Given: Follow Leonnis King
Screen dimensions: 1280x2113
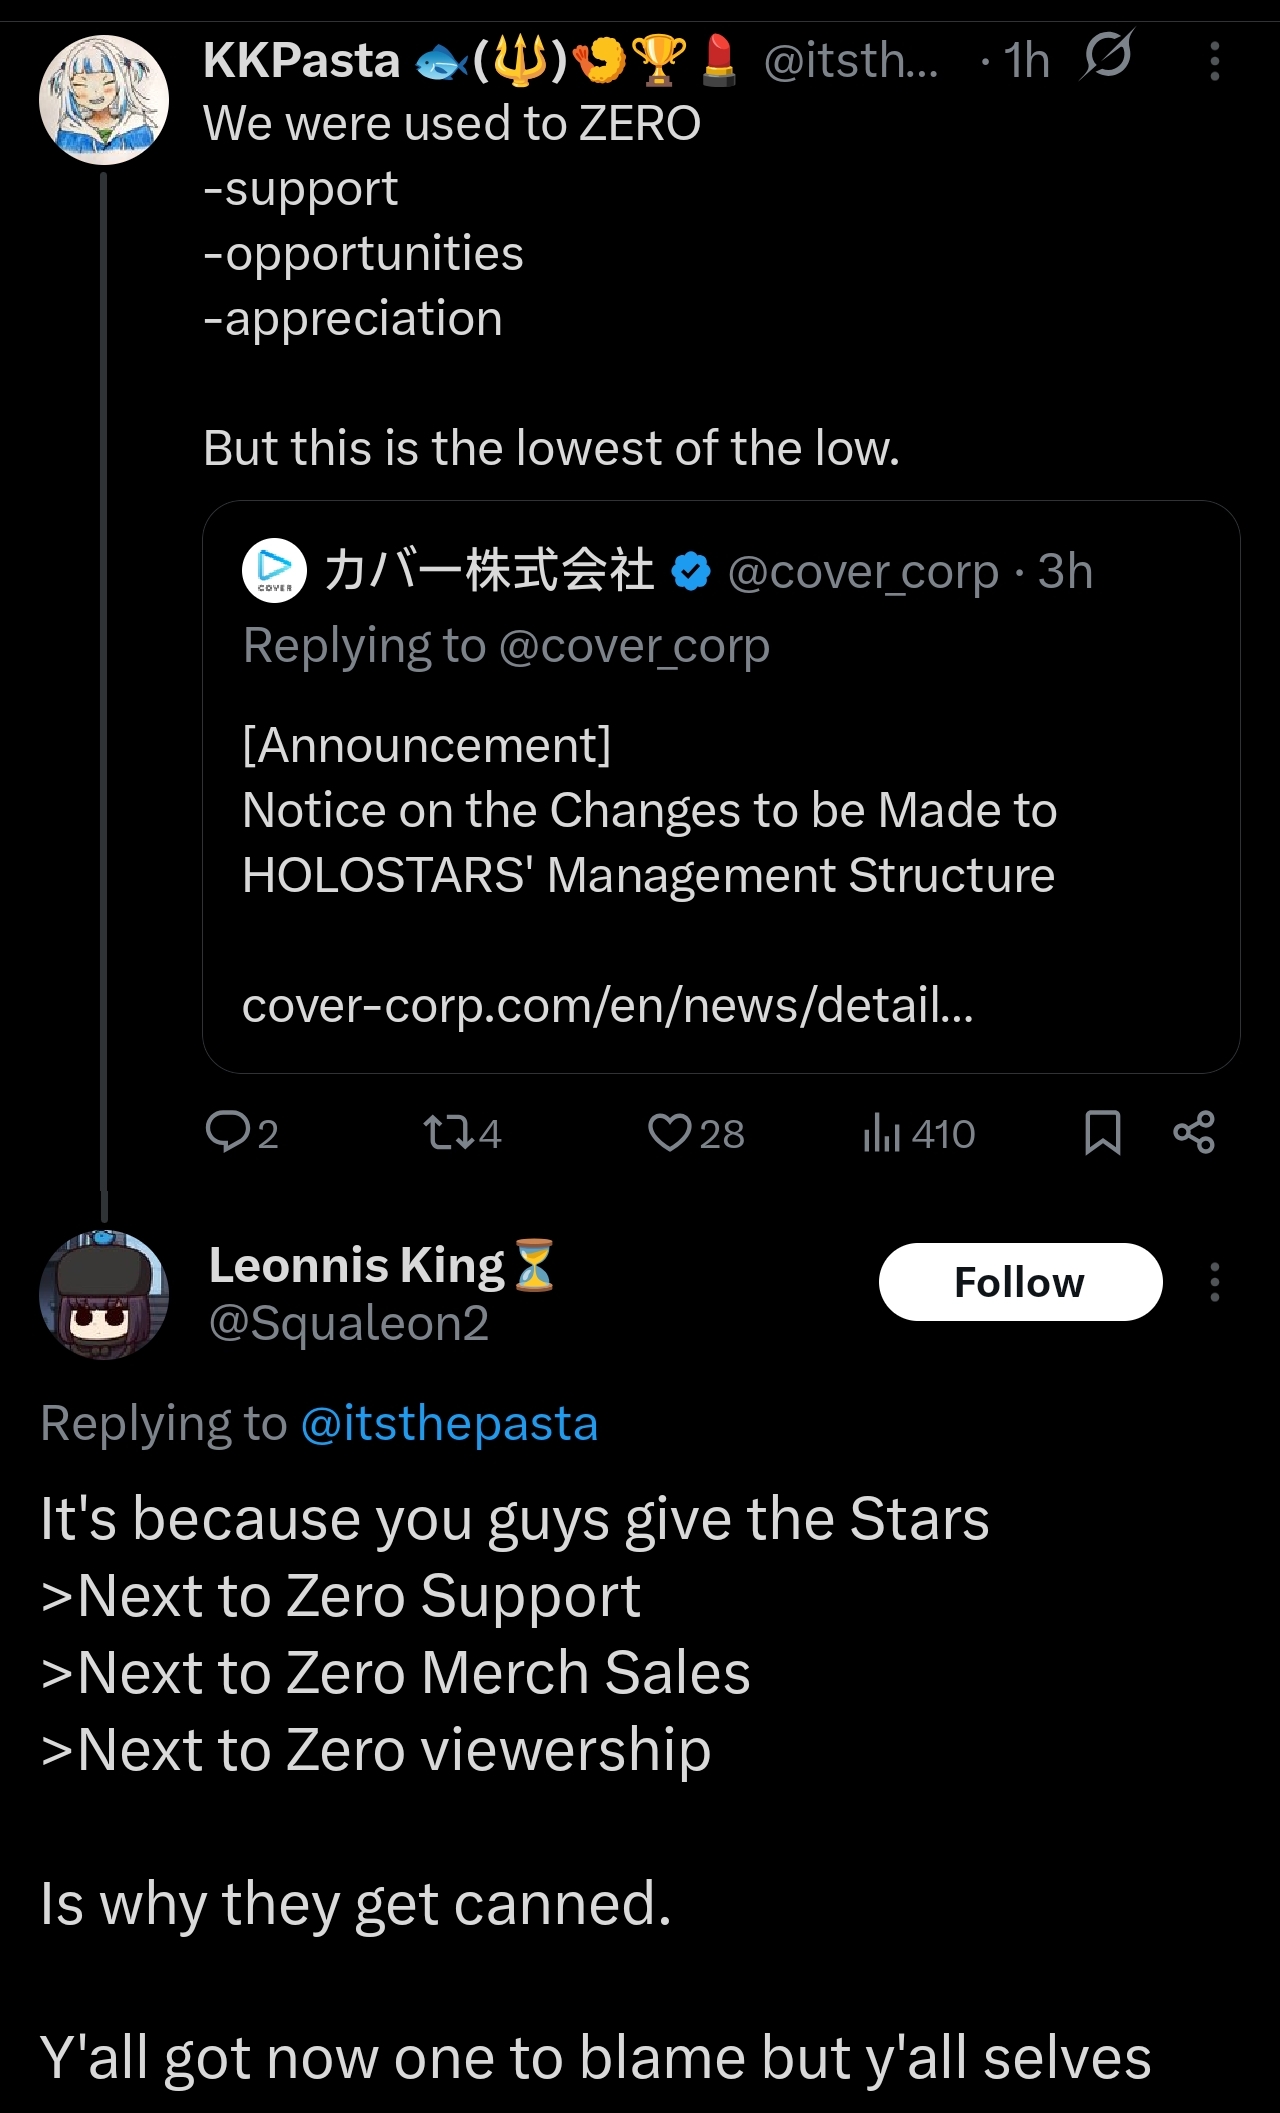Looking at the screenshot, I should [1020, 1282].
